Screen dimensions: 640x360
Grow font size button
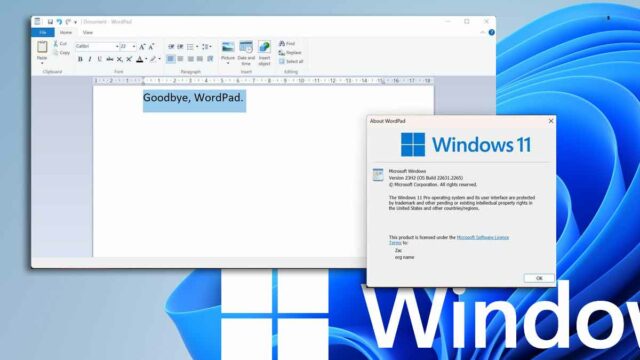[x=142, y=47]
